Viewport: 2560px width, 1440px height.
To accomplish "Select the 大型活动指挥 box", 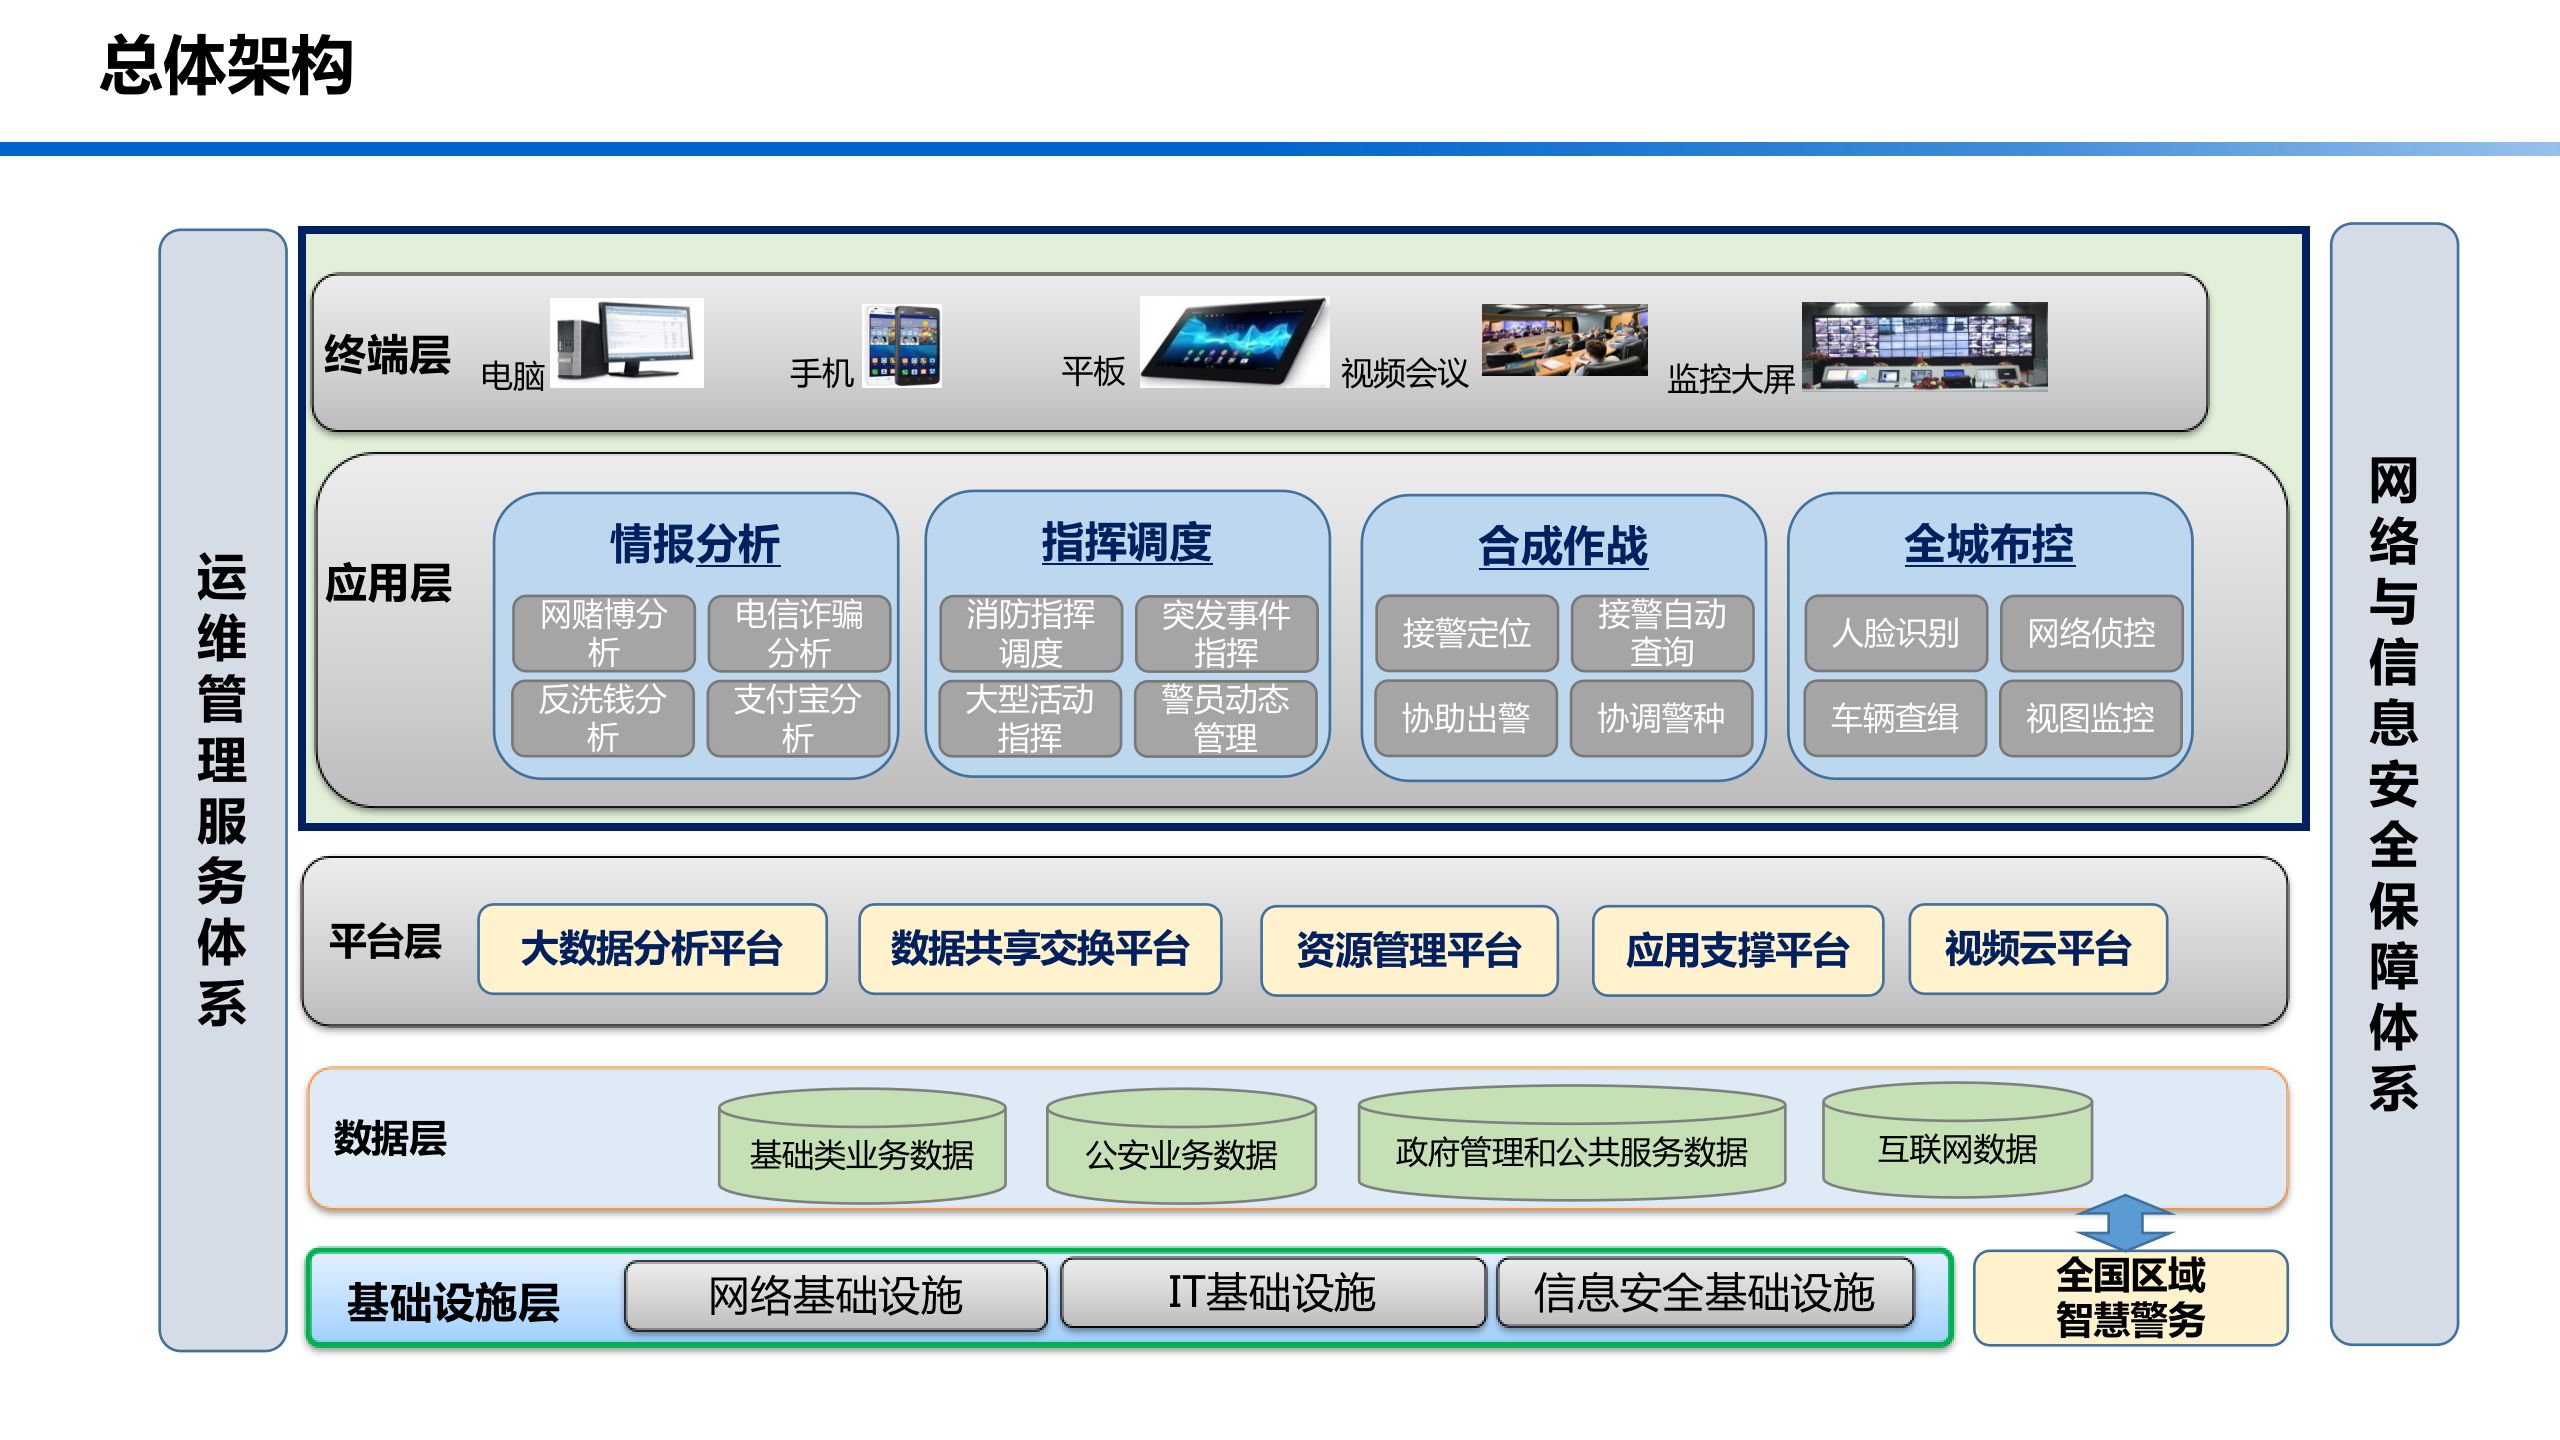I will coord(1030,718).
